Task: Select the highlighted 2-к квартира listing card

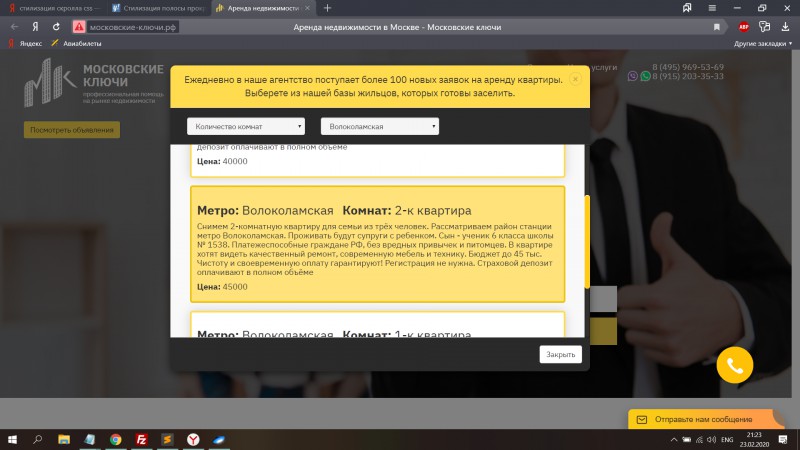Action: point(378,244)
